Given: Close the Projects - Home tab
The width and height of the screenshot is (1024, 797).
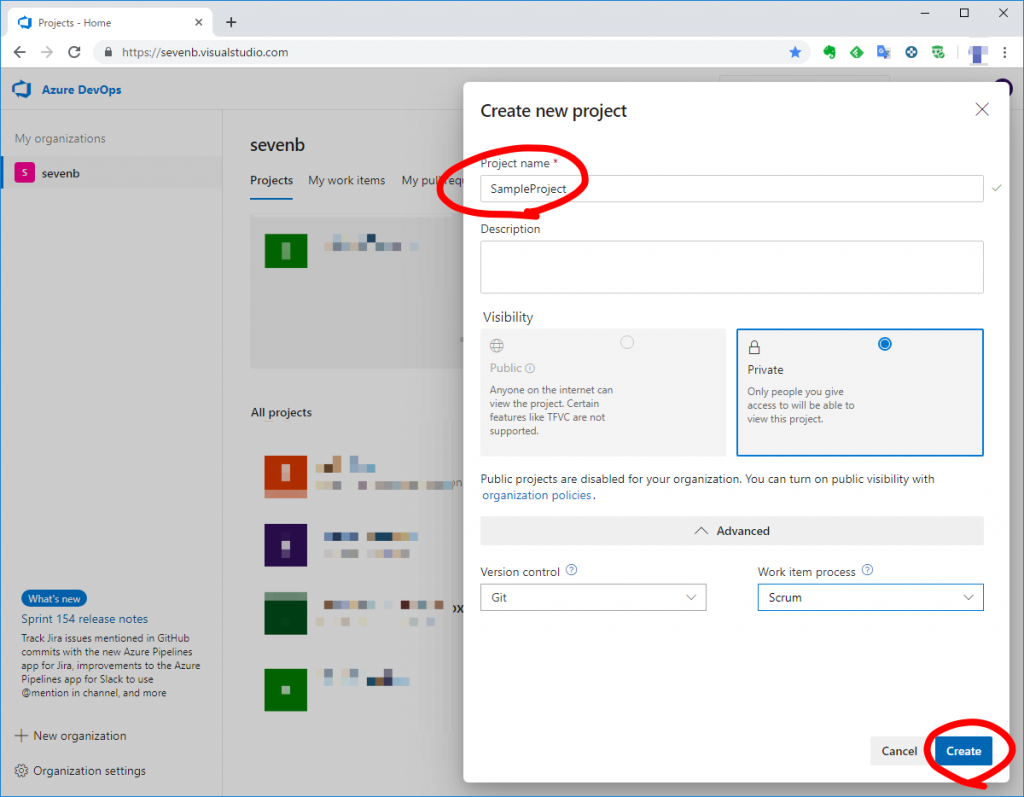Looking at the screenshot, I should 199,22.
